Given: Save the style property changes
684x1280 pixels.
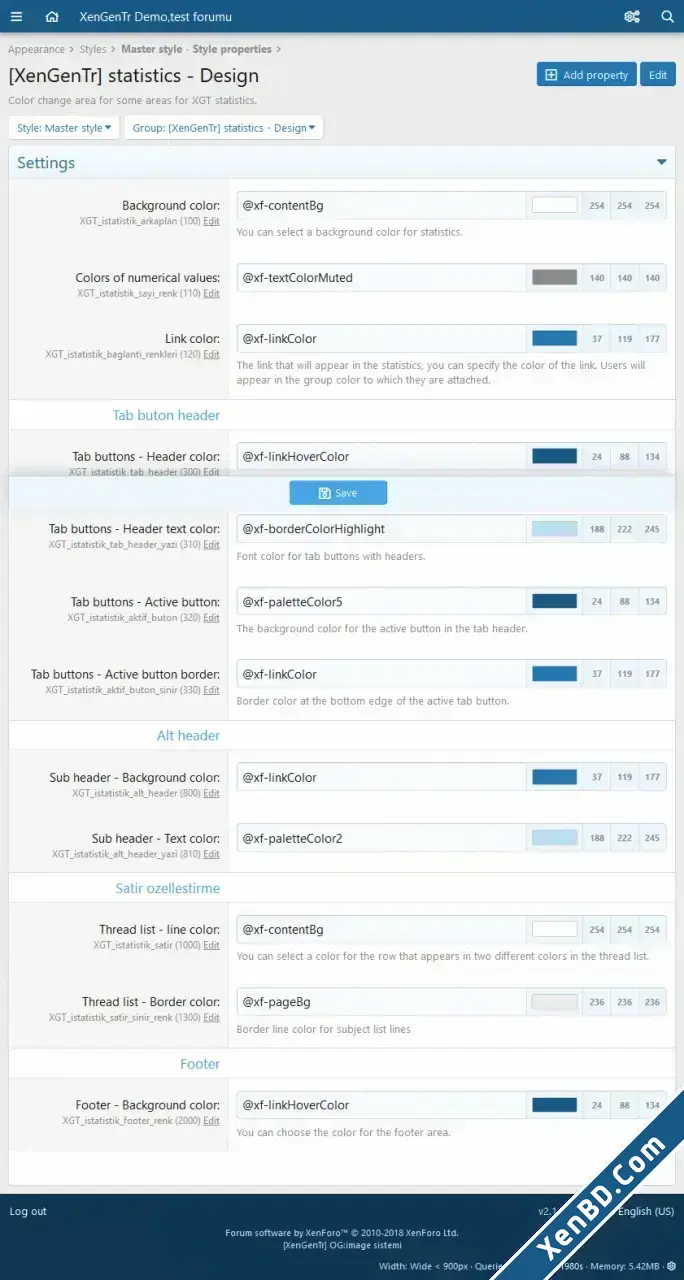Looking at the screenshot, I should point(338,493).
